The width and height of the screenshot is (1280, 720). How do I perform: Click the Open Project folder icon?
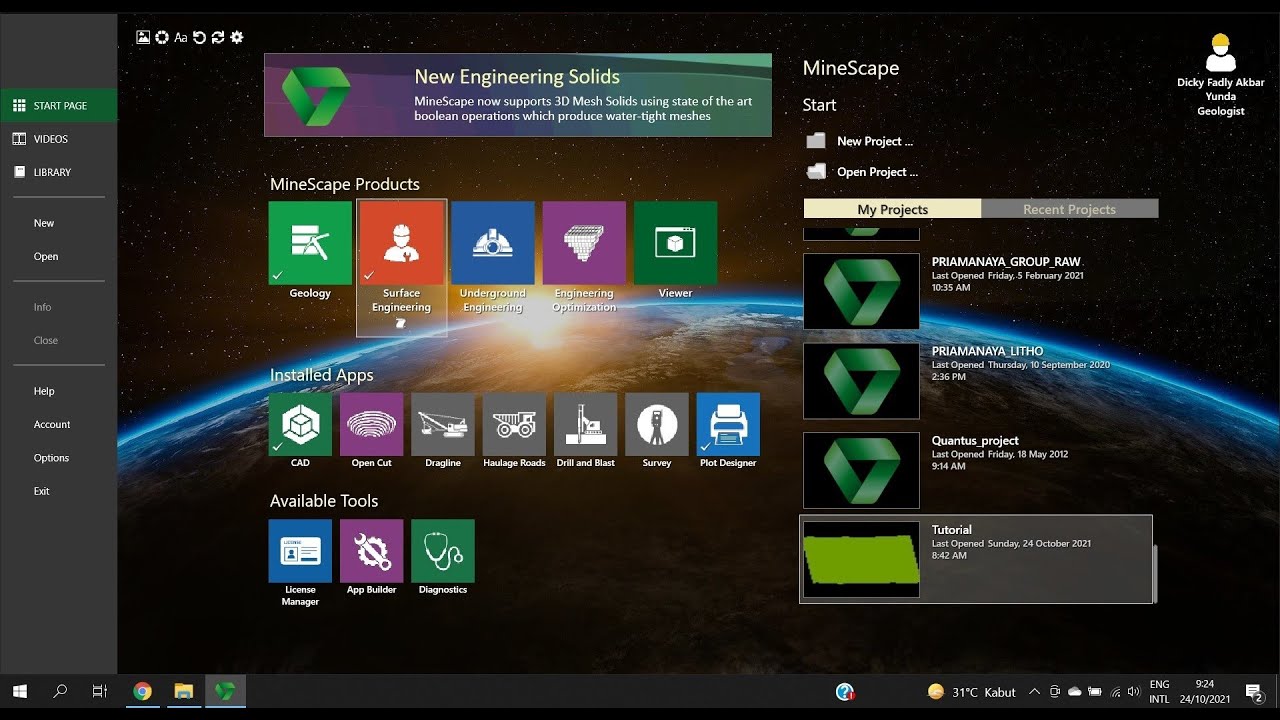point(816,171)
